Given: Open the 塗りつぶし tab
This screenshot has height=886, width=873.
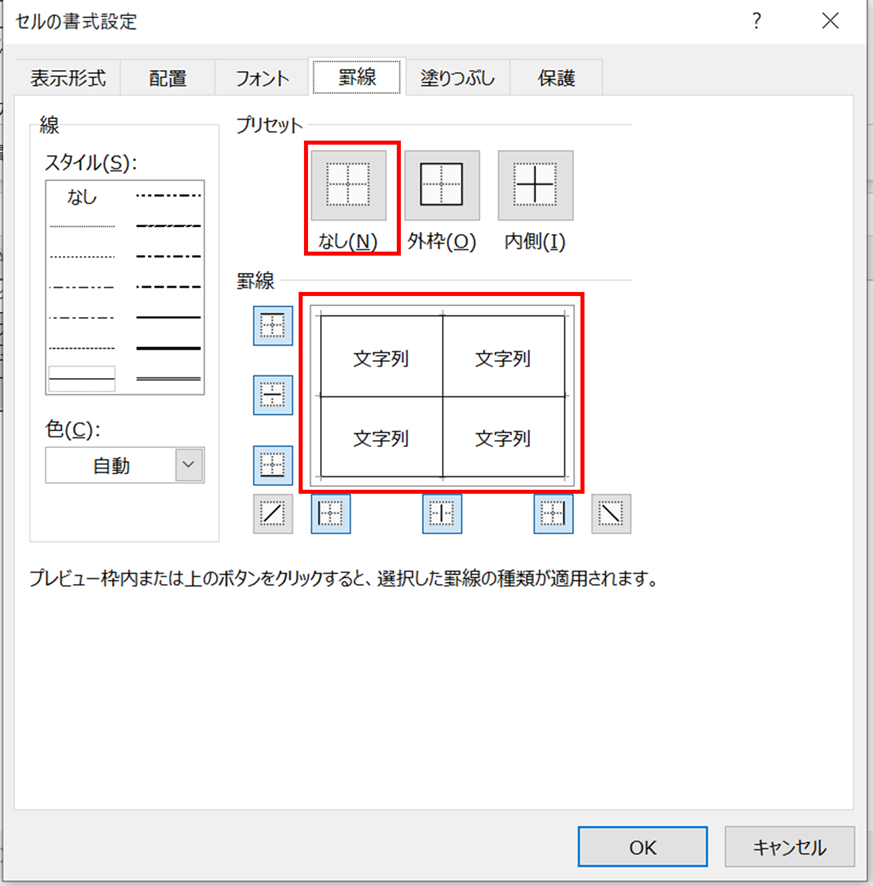Looking at the screenshot, I should coord(457,78).
